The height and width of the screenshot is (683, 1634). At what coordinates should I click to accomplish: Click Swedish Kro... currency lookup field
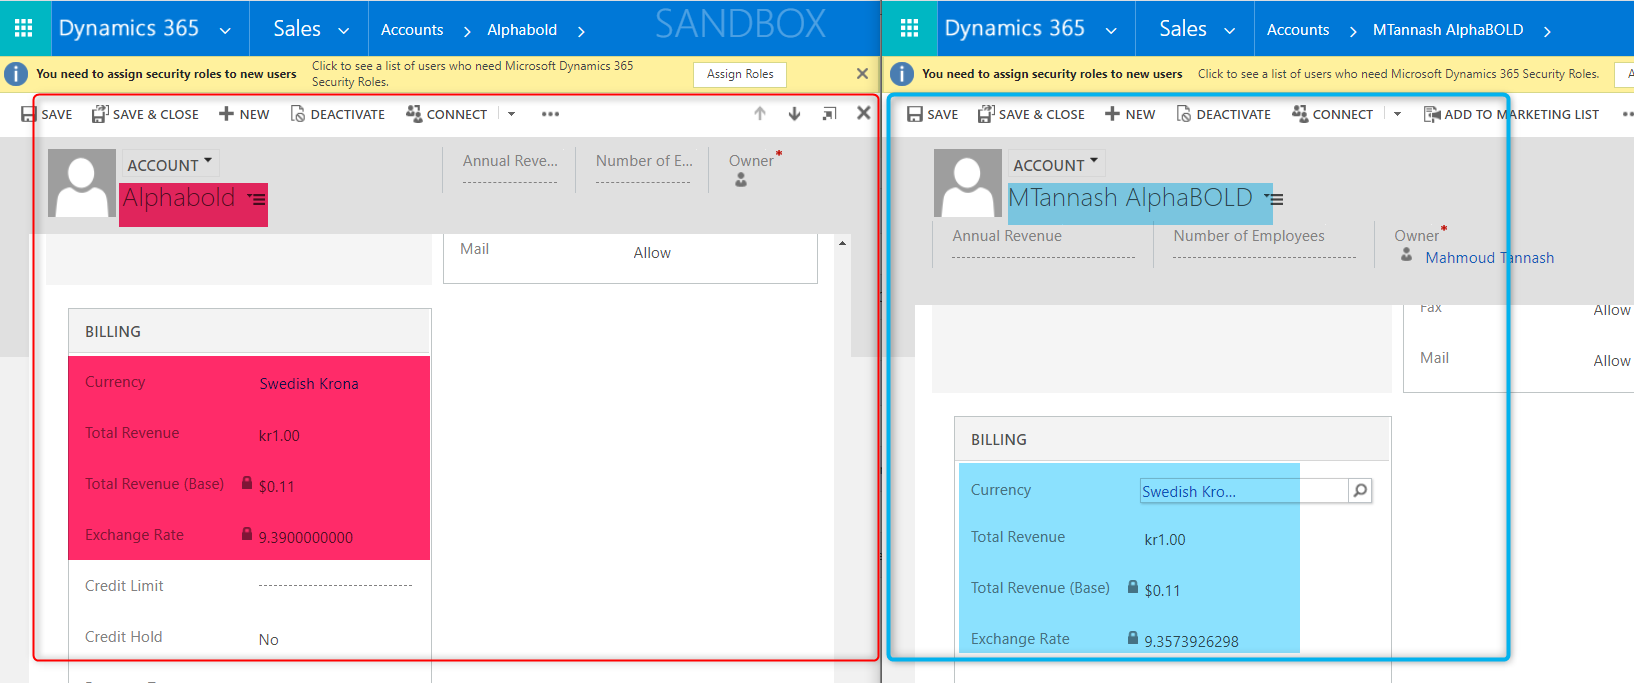click(x=1244, y=491)
